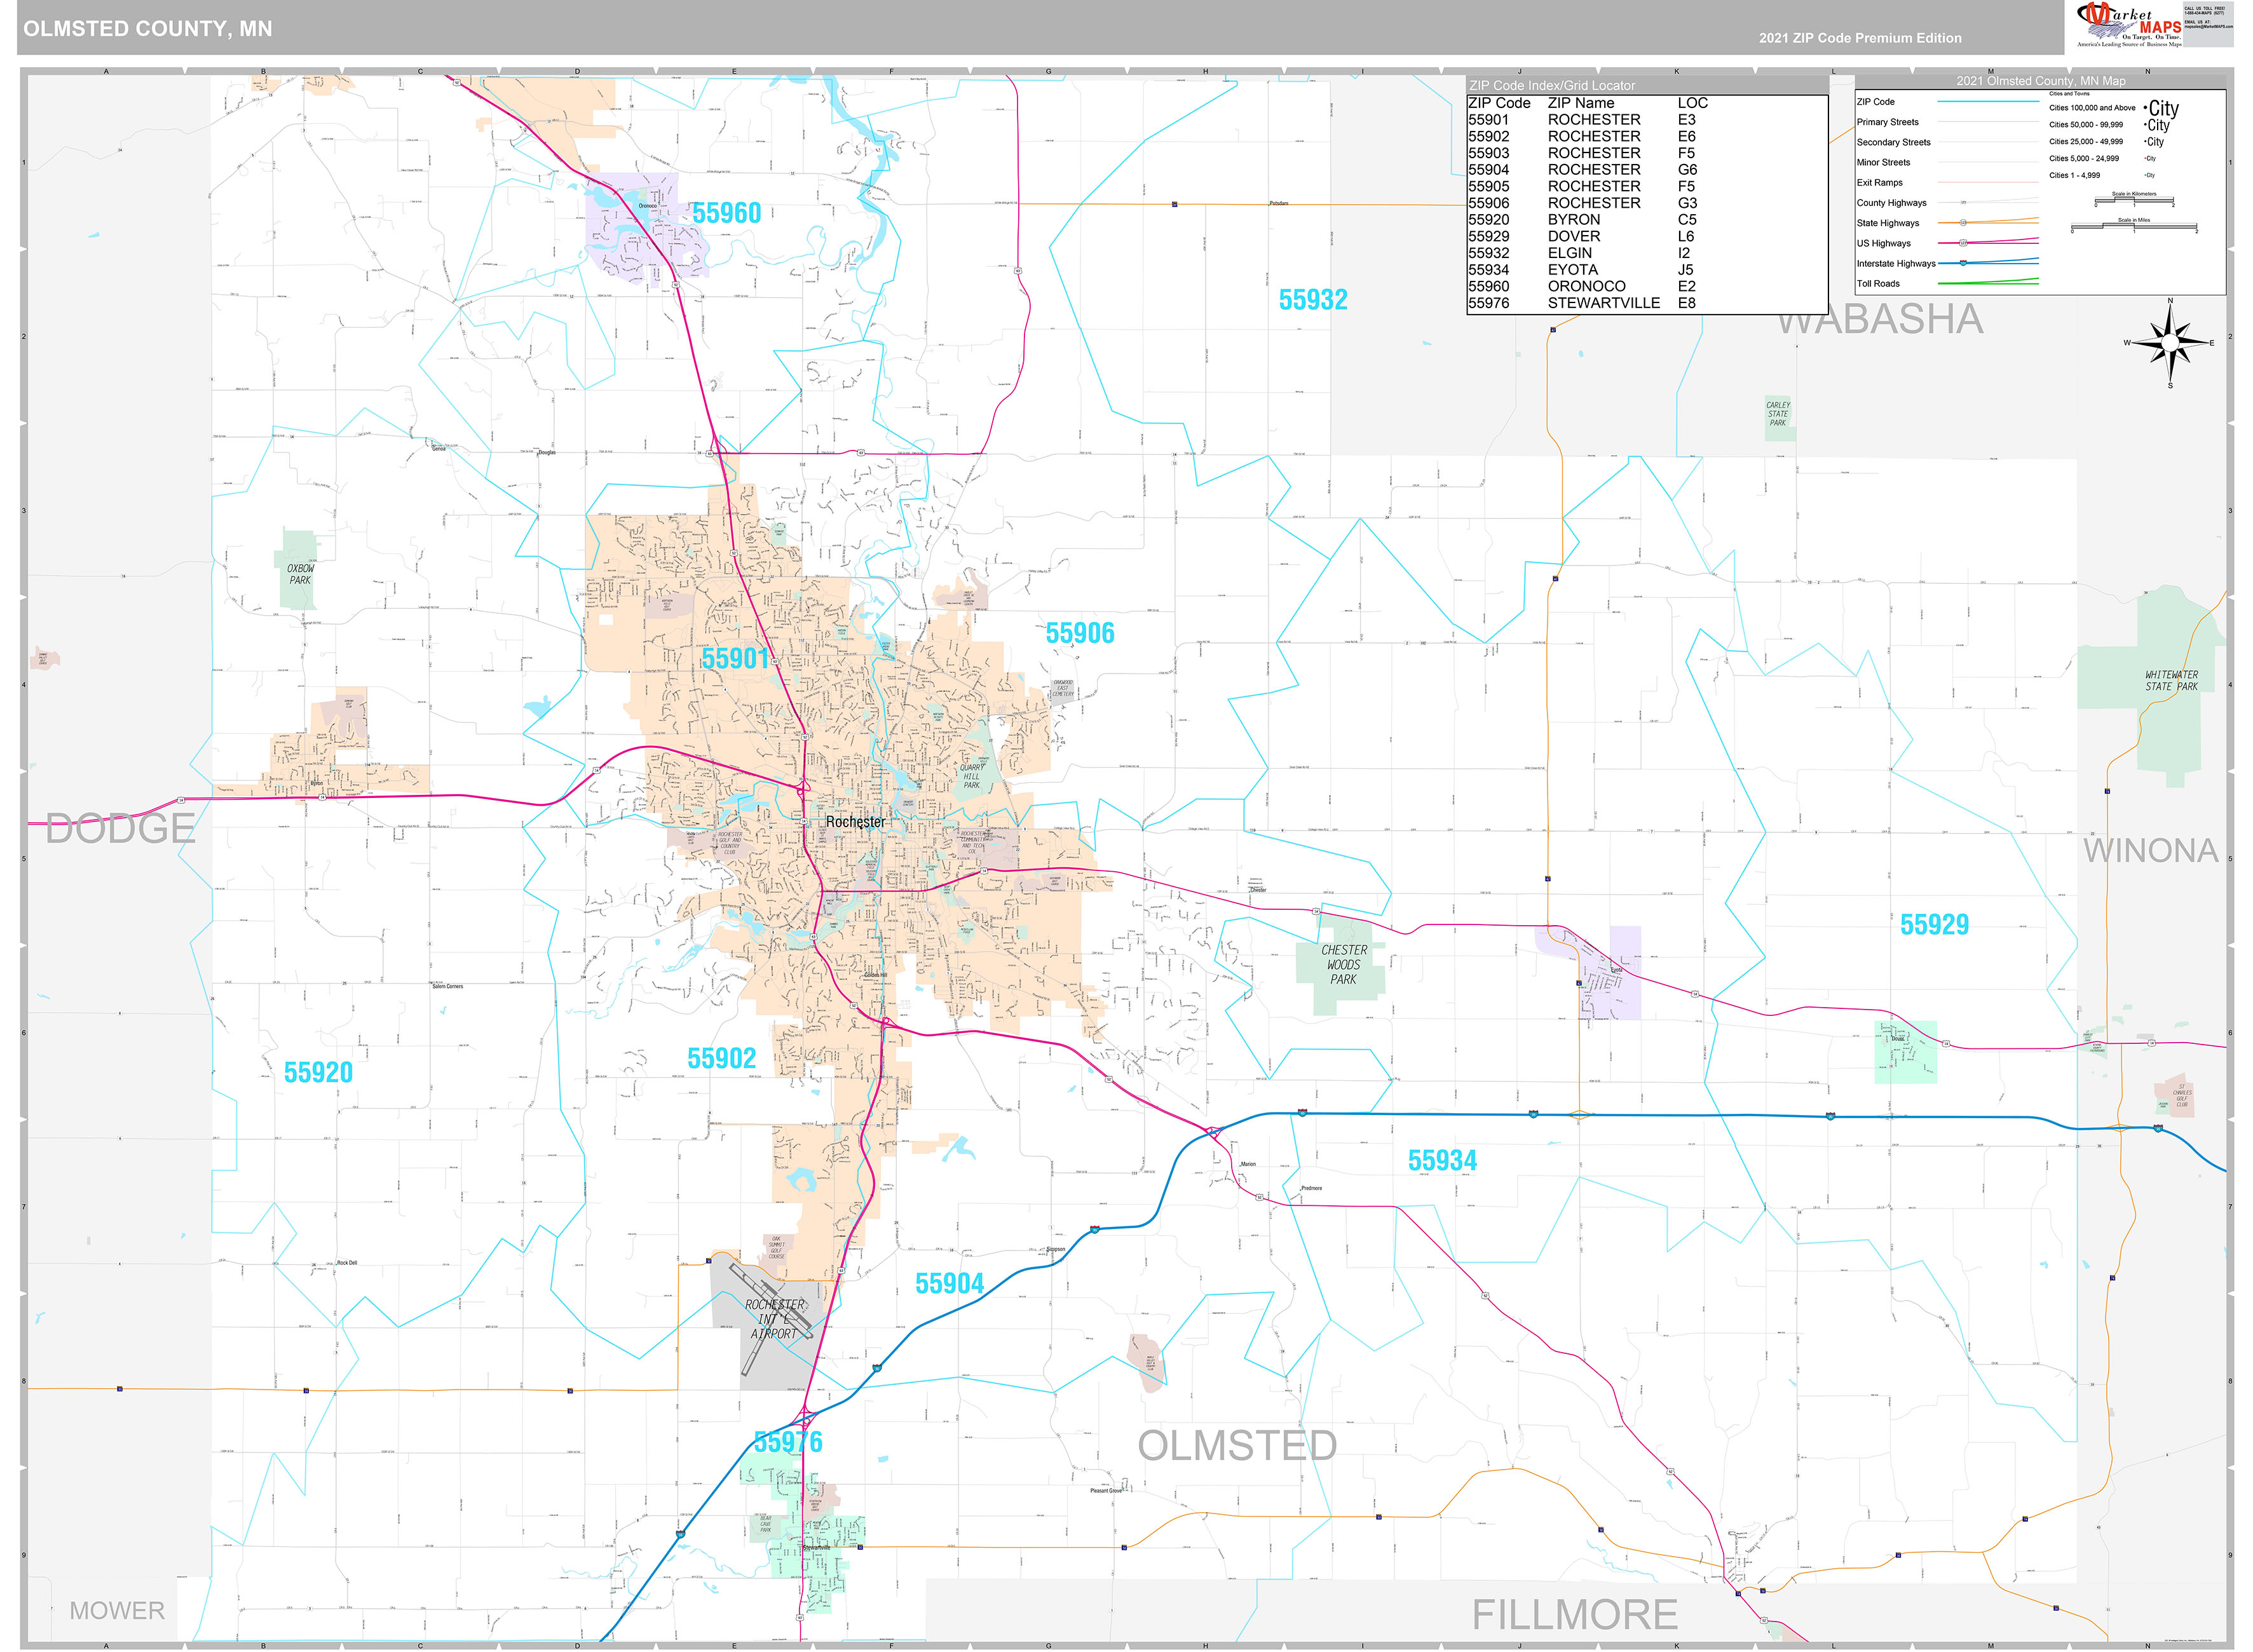This screenshot has width=2253, height=1652.
Task: Select the 55902 row in ZIP index table
Action: (1646, 137)
